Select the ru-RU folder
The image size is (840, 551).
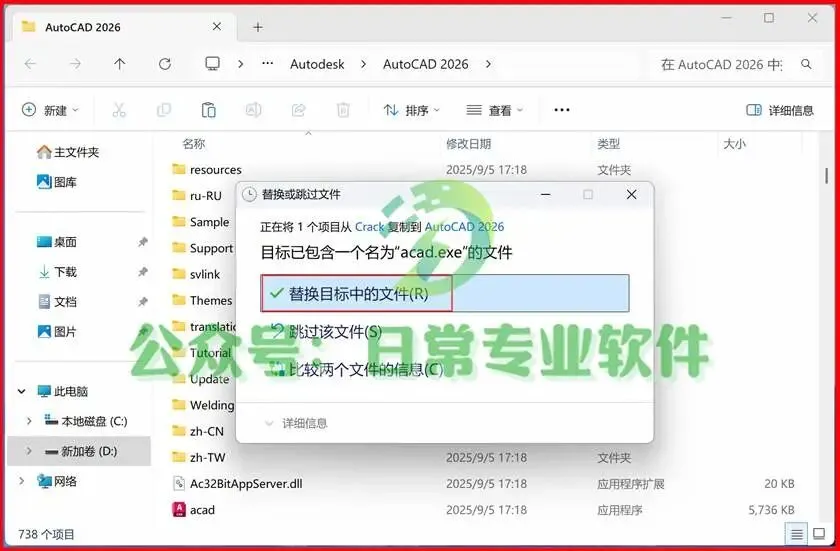click(x=197, y=196)
